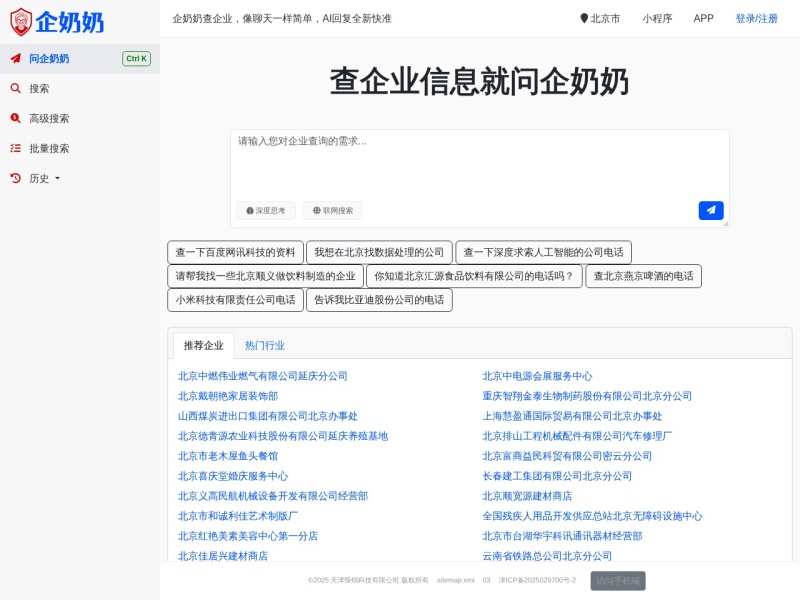Viewport: 800px width, 600px height.
Task: Open 全国残疾人用品开发供应总站北京无障碍设施中心
Action: 592,516
